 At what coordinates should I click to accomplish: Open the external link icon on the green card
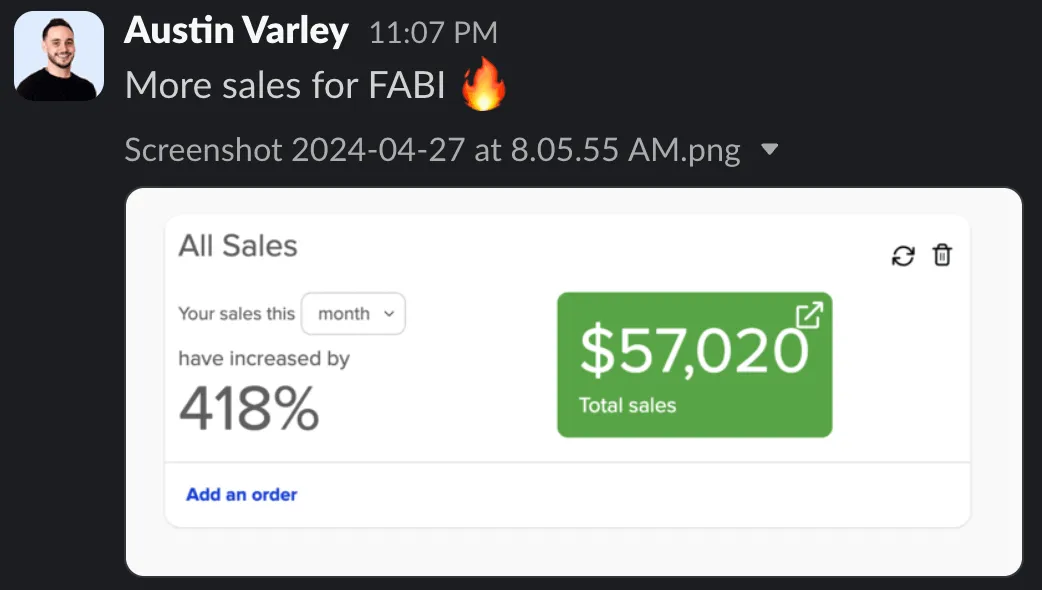click(808, 315)
